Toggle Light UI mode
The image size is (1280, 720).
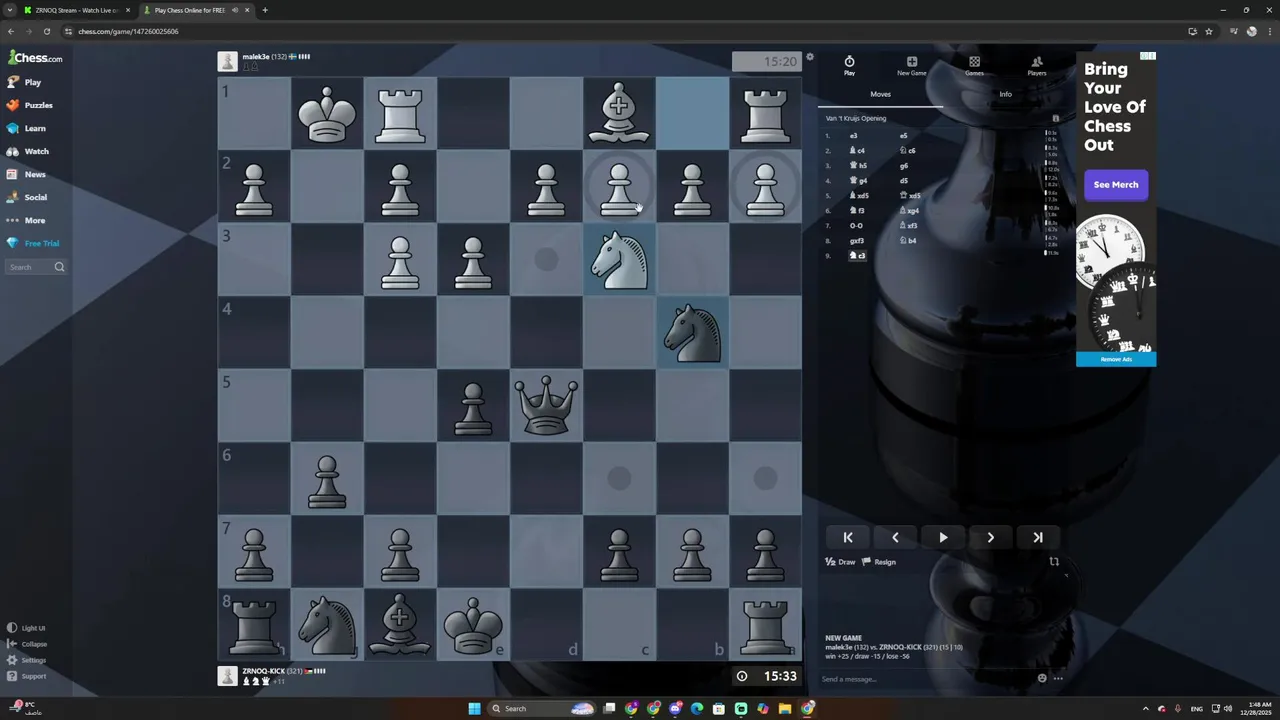pos(27,628)
